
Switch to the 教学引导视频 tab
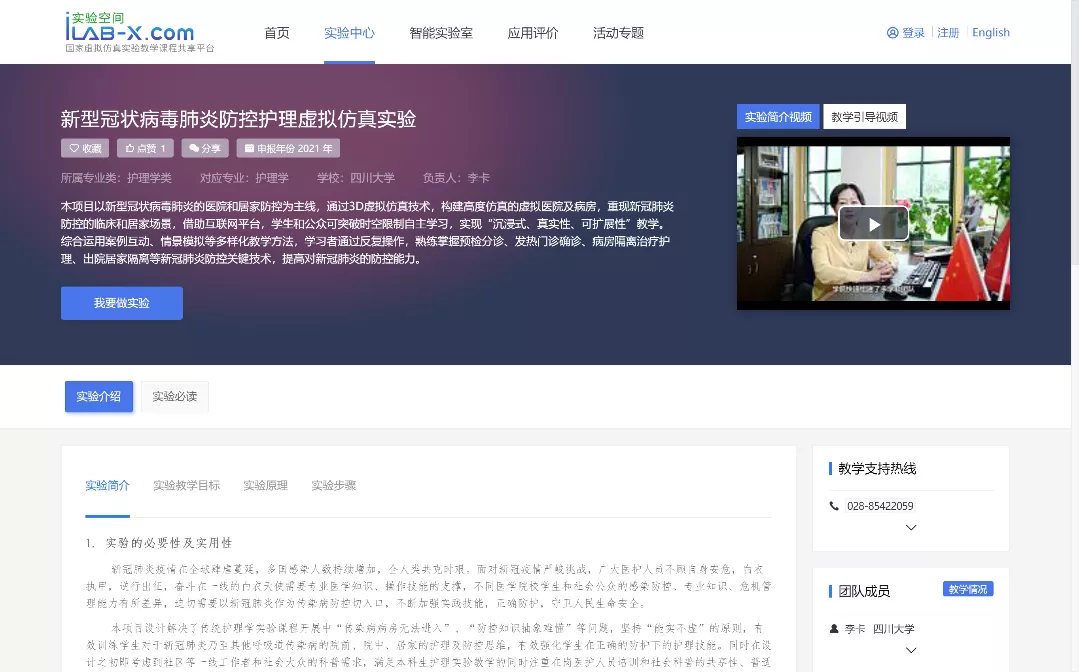tap(864, 117)
